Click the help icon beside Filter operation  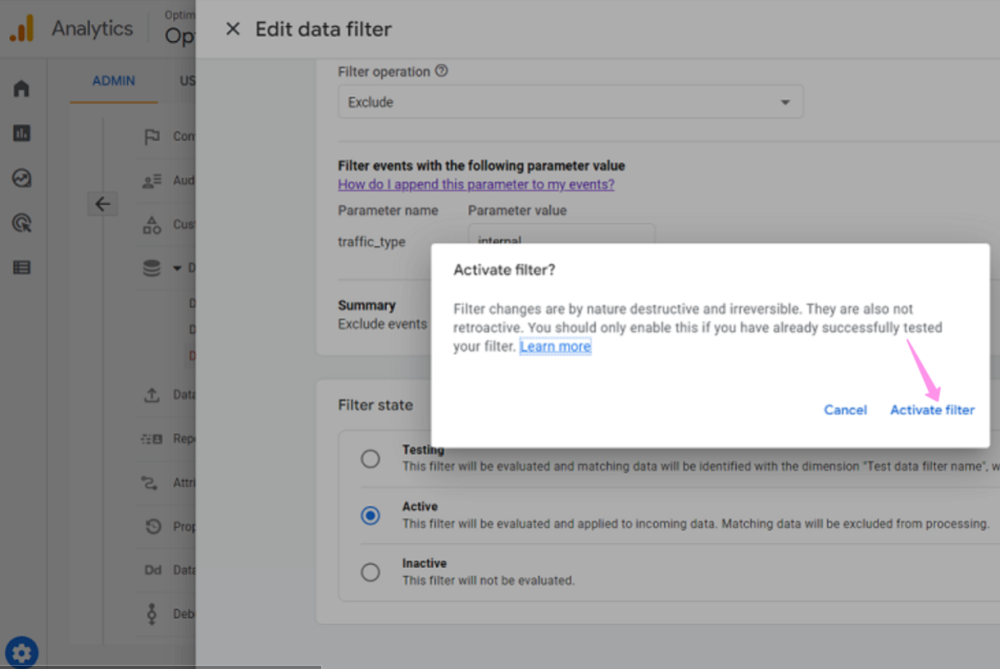click(x=442, y=72)
